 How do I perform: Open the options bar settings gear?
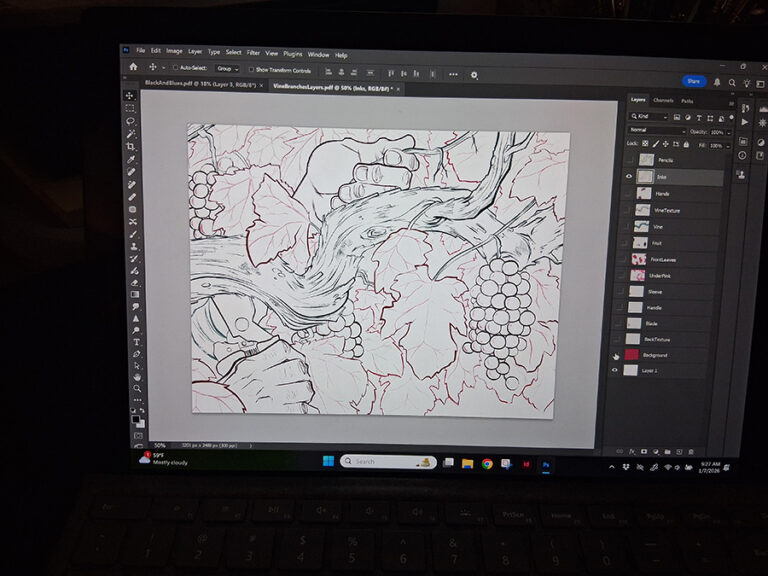pos(474,74)
